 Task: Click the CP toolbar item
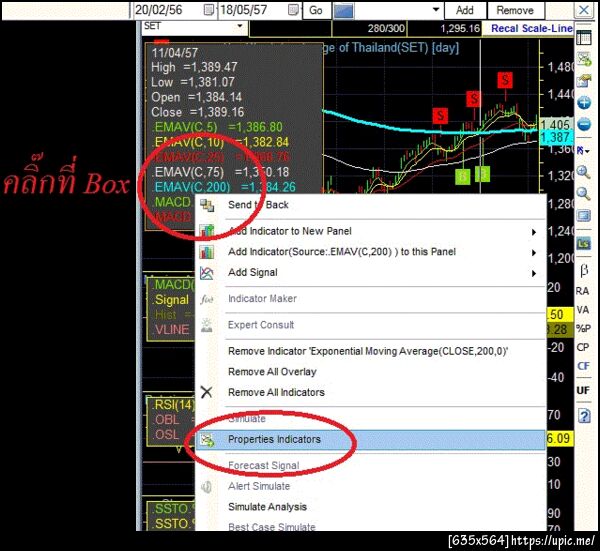click(583, 347)
